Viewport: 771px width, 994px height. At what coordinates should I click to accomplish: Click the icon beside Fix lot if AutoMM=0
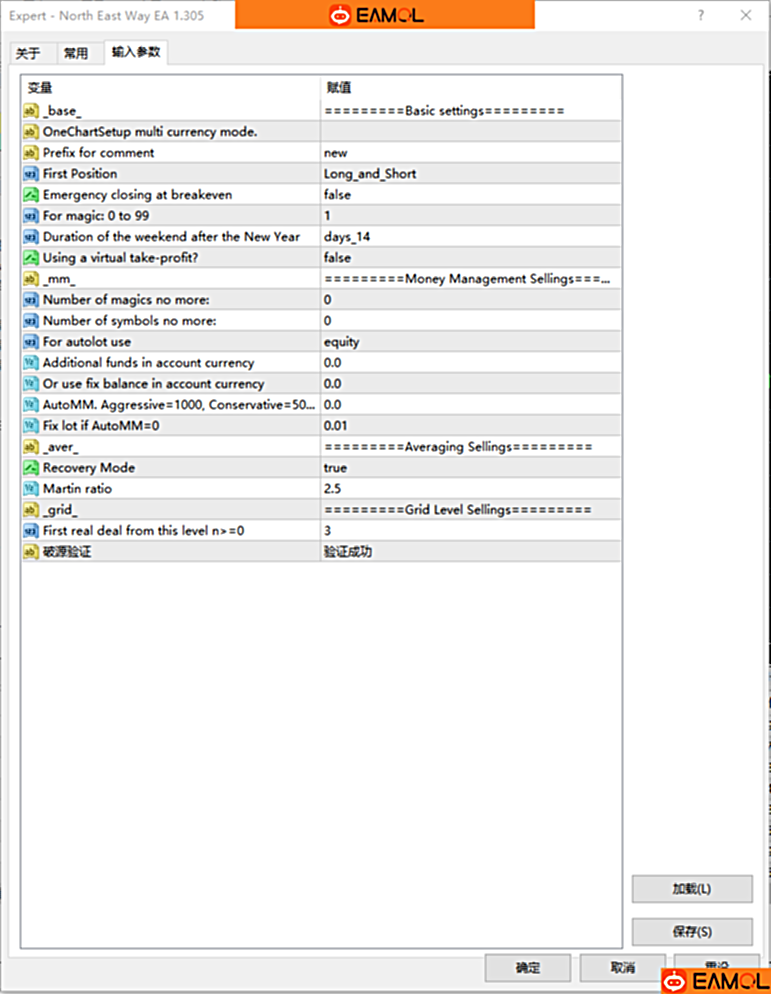click(31, 425)
